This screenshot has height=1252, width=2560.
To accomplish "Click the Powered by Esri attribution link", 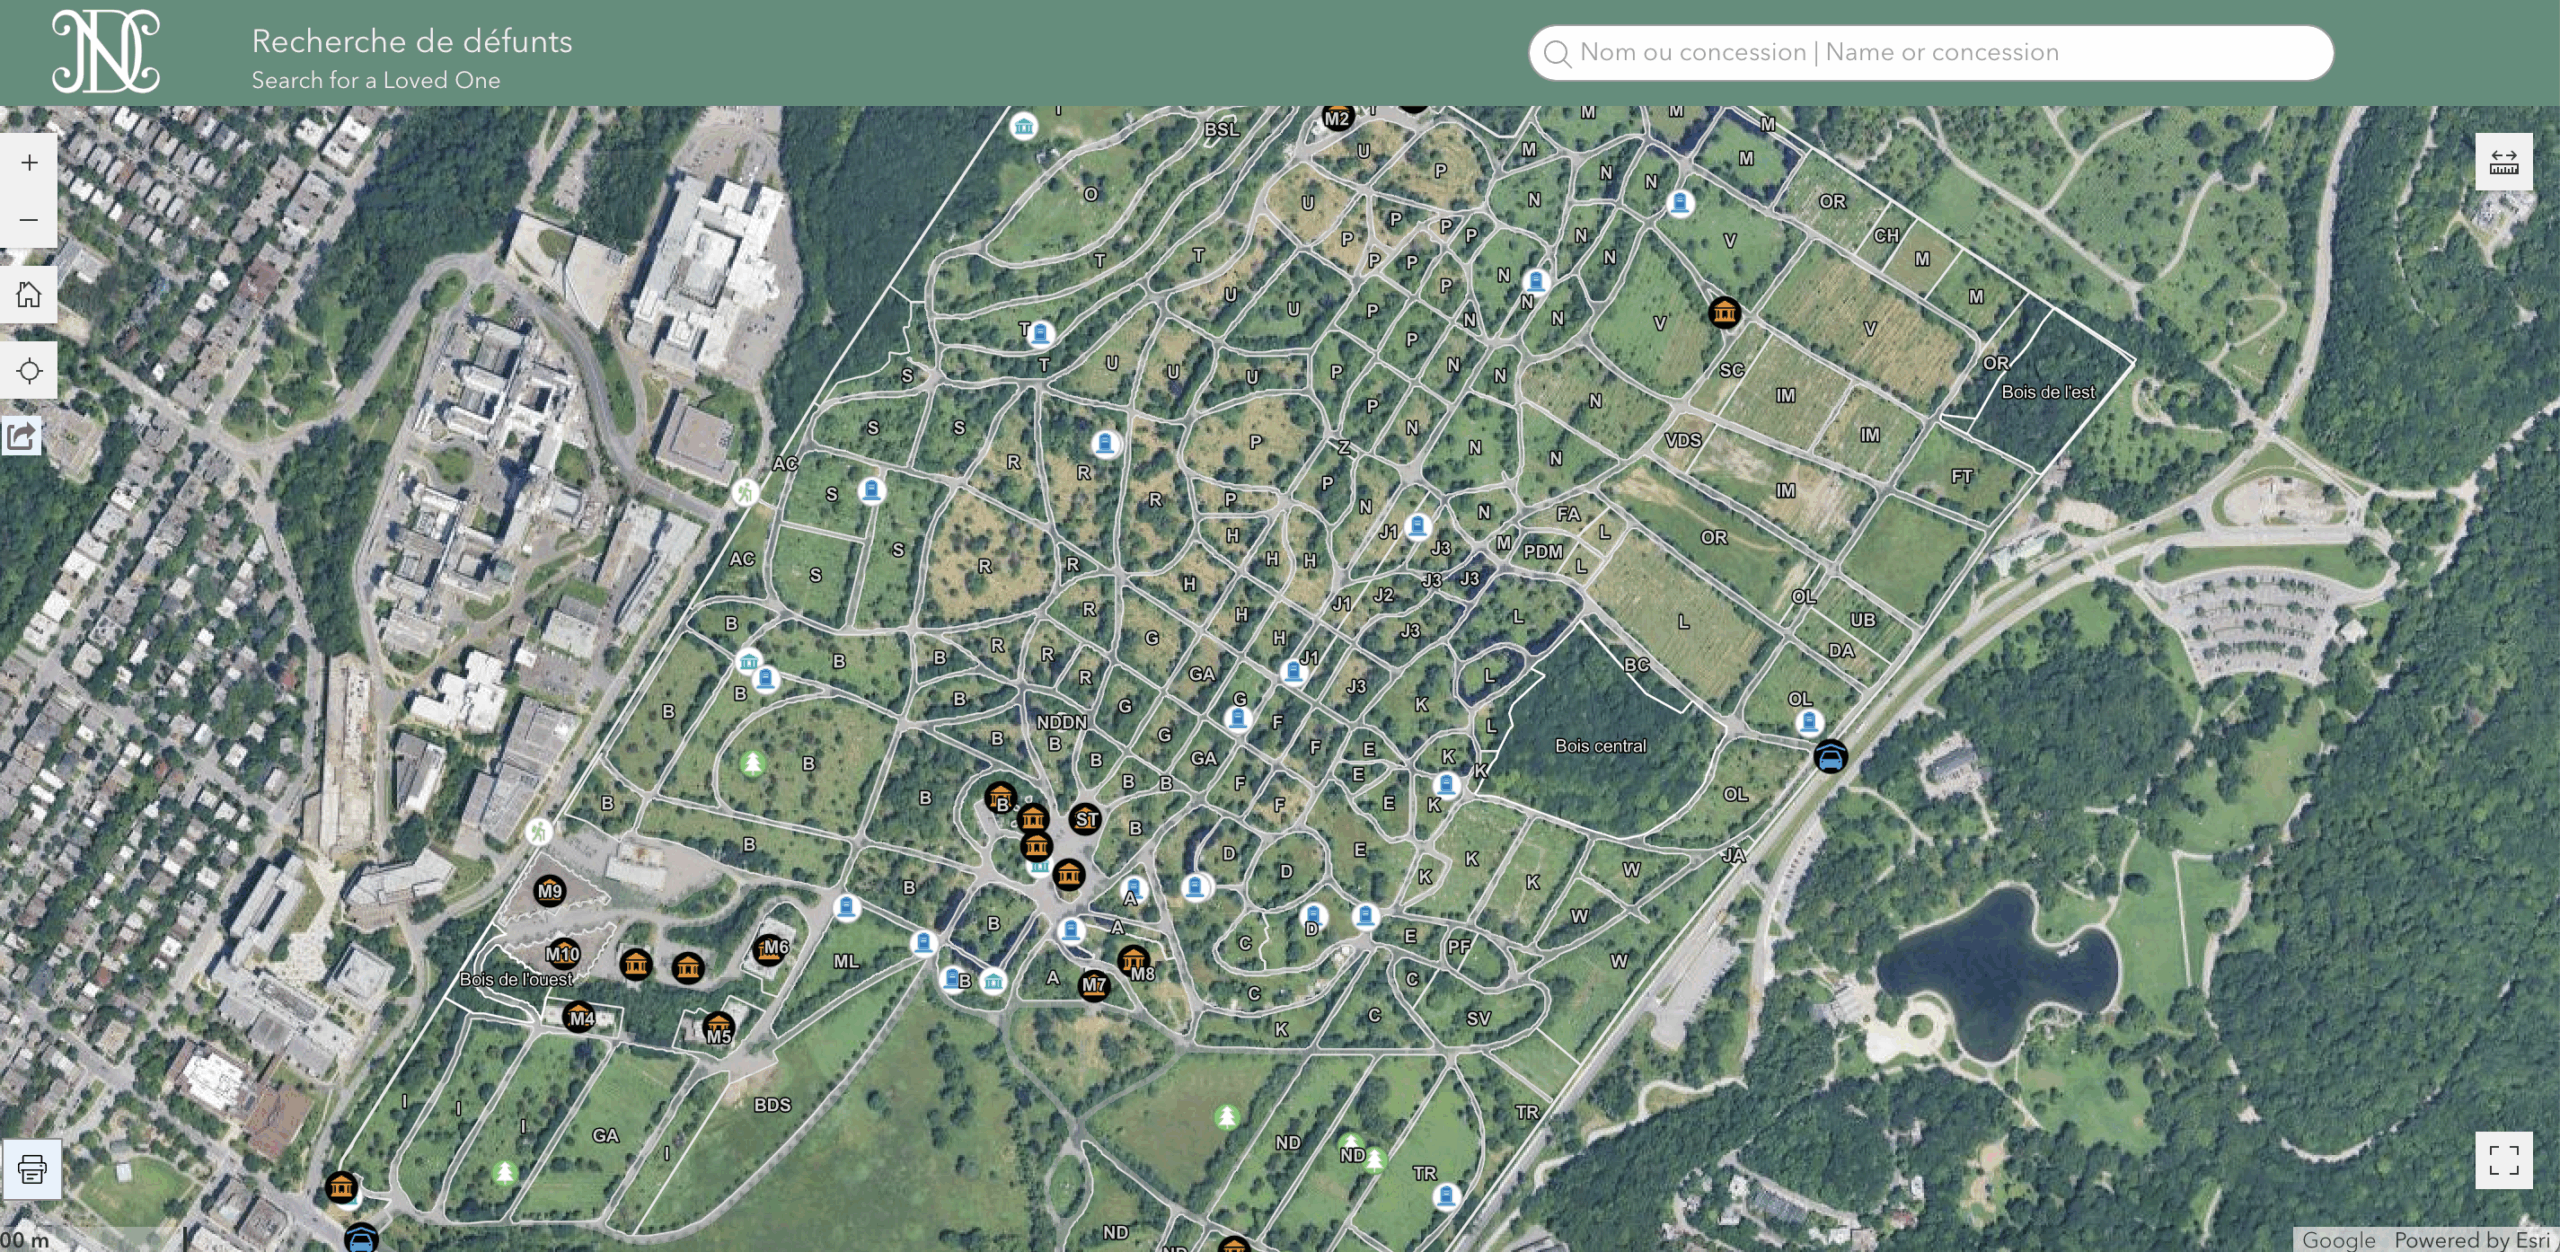I will 2472,1240.
